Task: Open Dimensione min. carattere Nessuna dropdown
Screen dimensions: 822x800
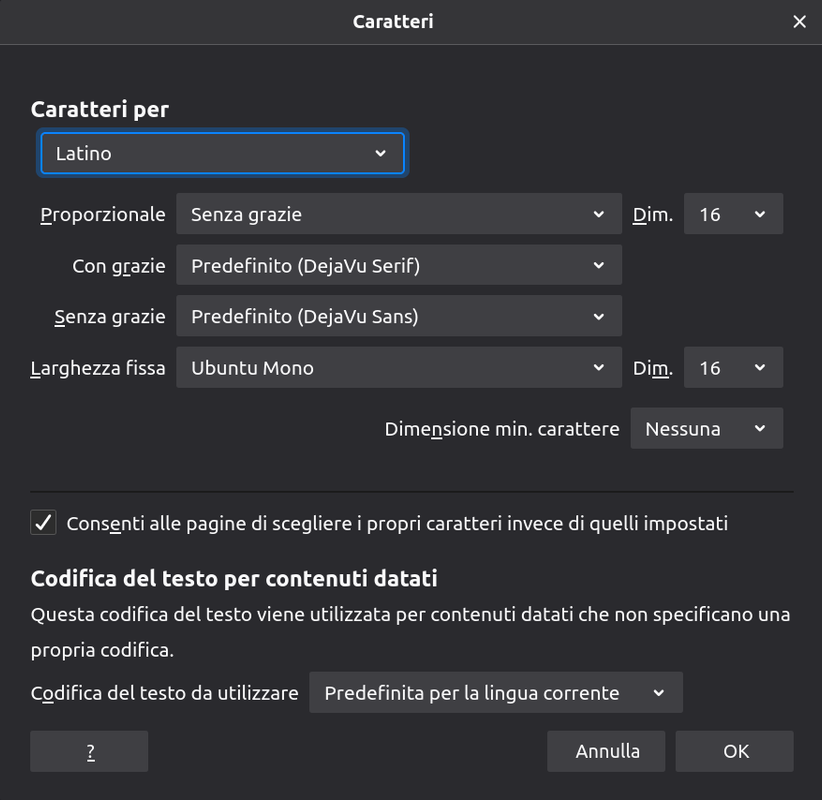Action: point(707,428)
